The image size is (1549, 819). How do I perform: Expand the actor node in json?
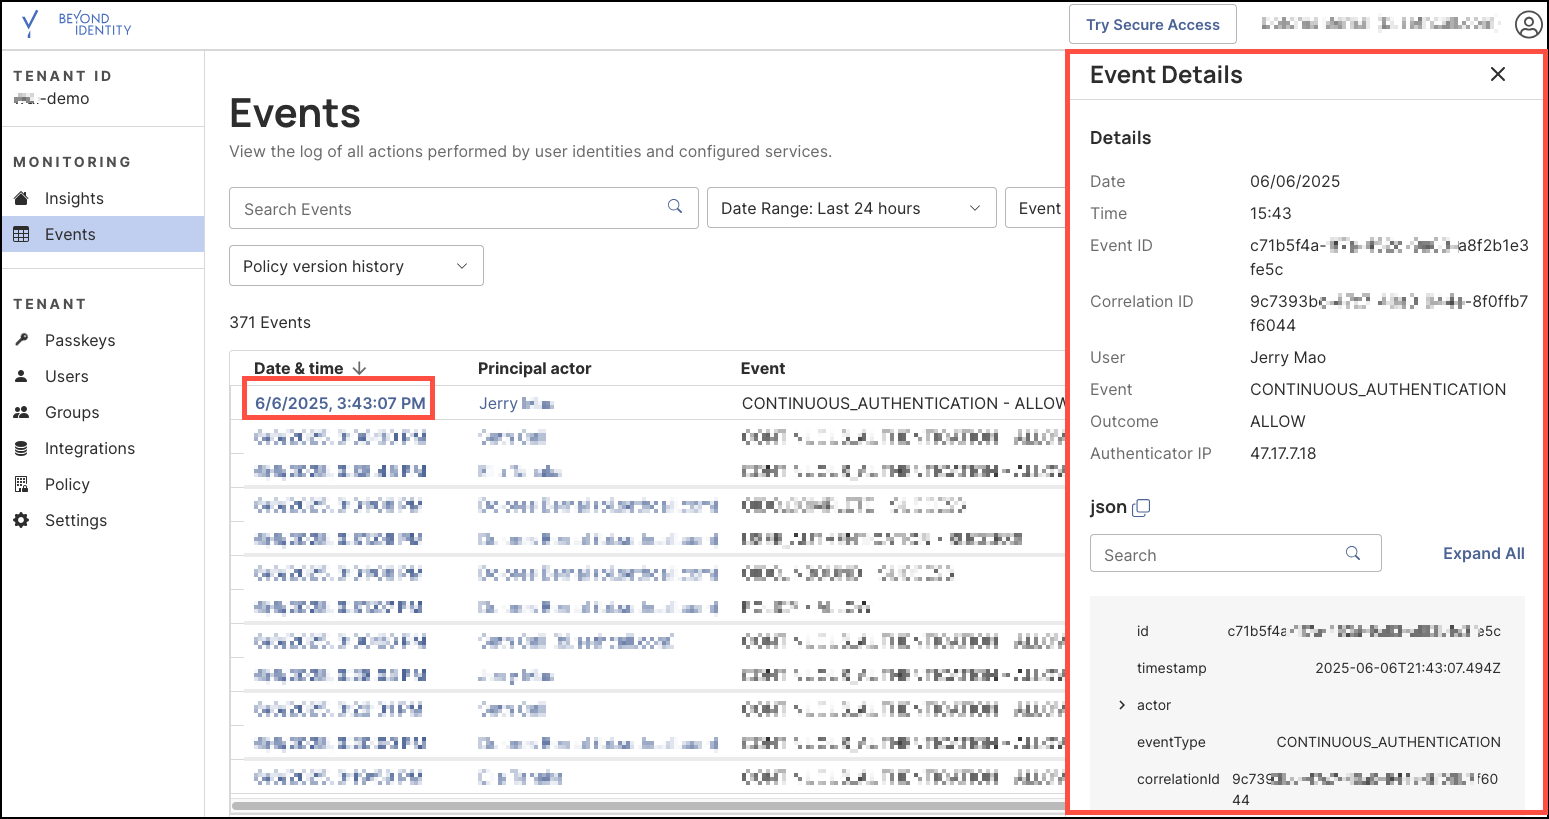pos(1122,705)
